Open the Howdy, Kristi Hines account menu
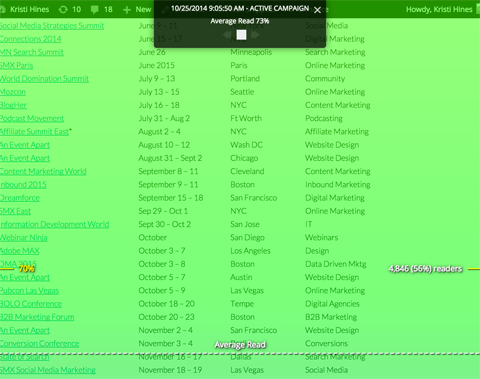This screenshot has height=379, width=480. [x=439, y=9]
